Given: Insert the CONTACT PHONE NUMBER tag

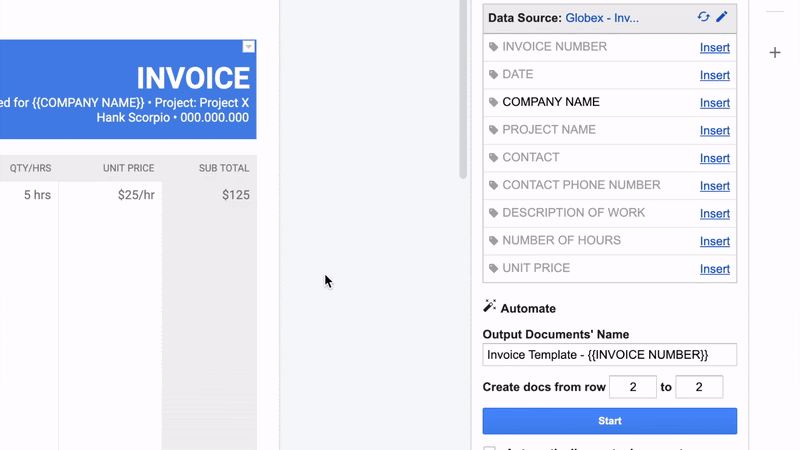Looking at the screenshot, I should [714, 186].
